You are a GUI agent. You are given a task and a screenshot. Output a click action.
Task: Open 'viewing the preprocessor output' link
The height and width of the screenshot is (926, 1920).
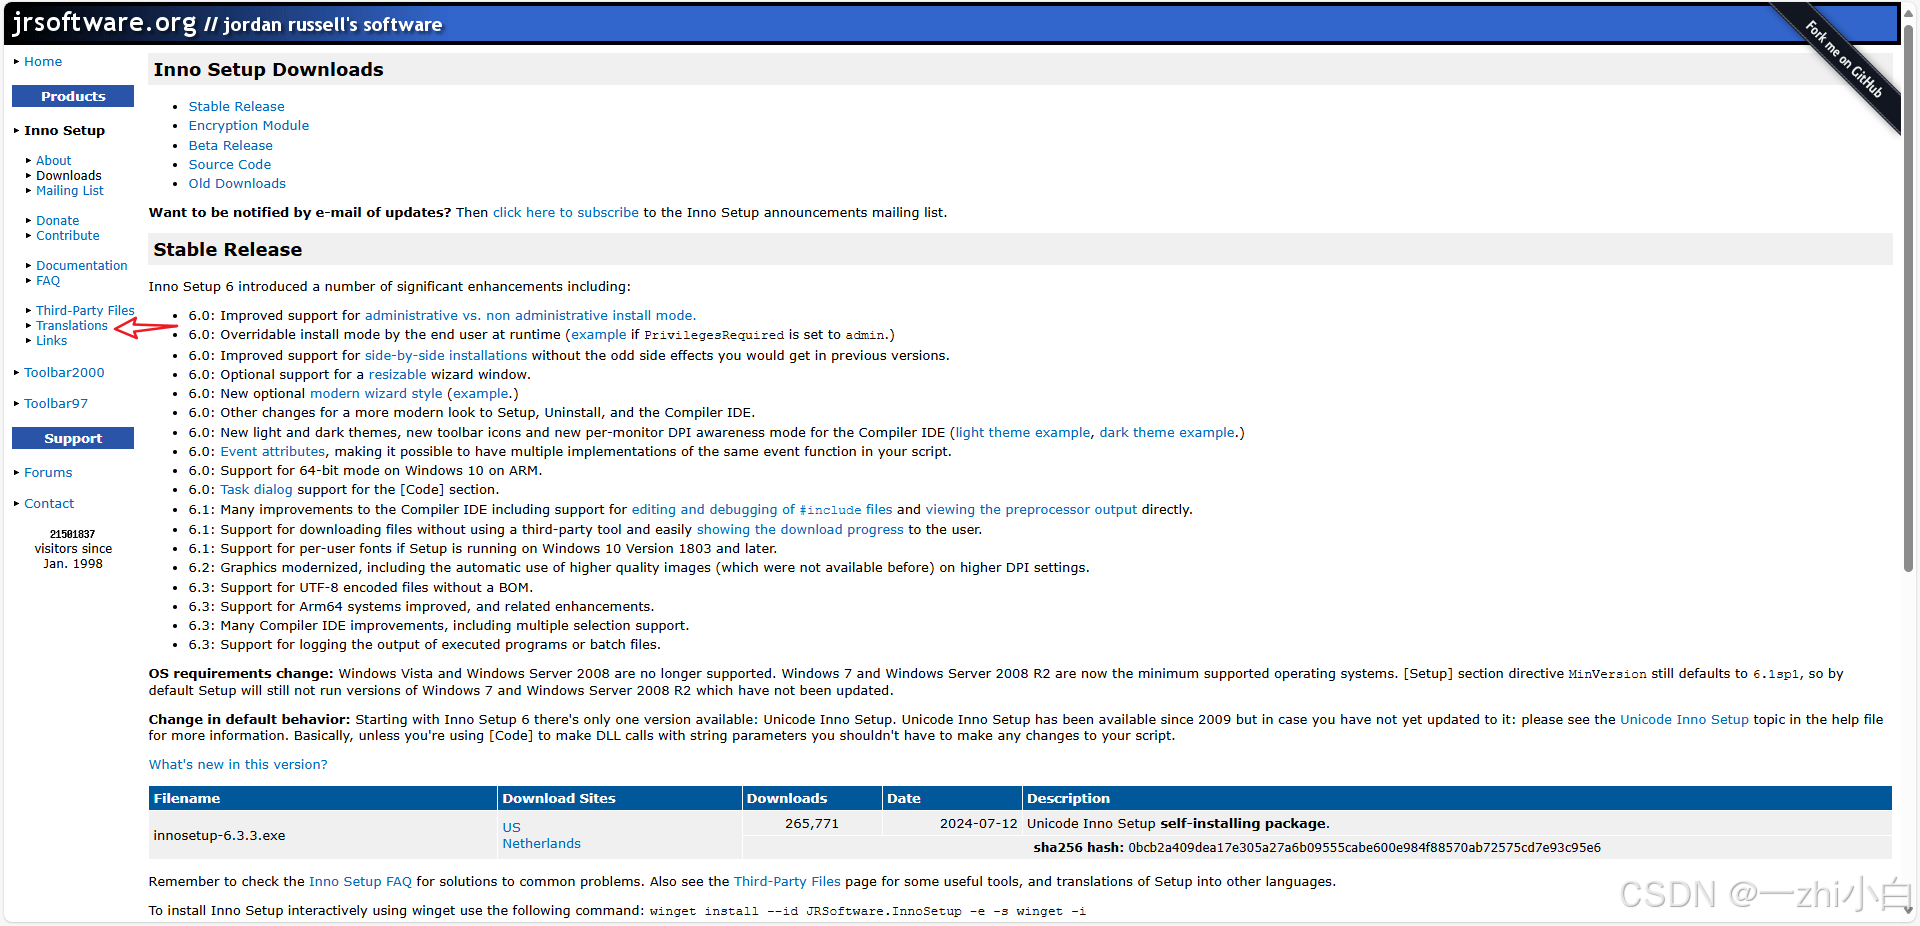point(1031,510)
